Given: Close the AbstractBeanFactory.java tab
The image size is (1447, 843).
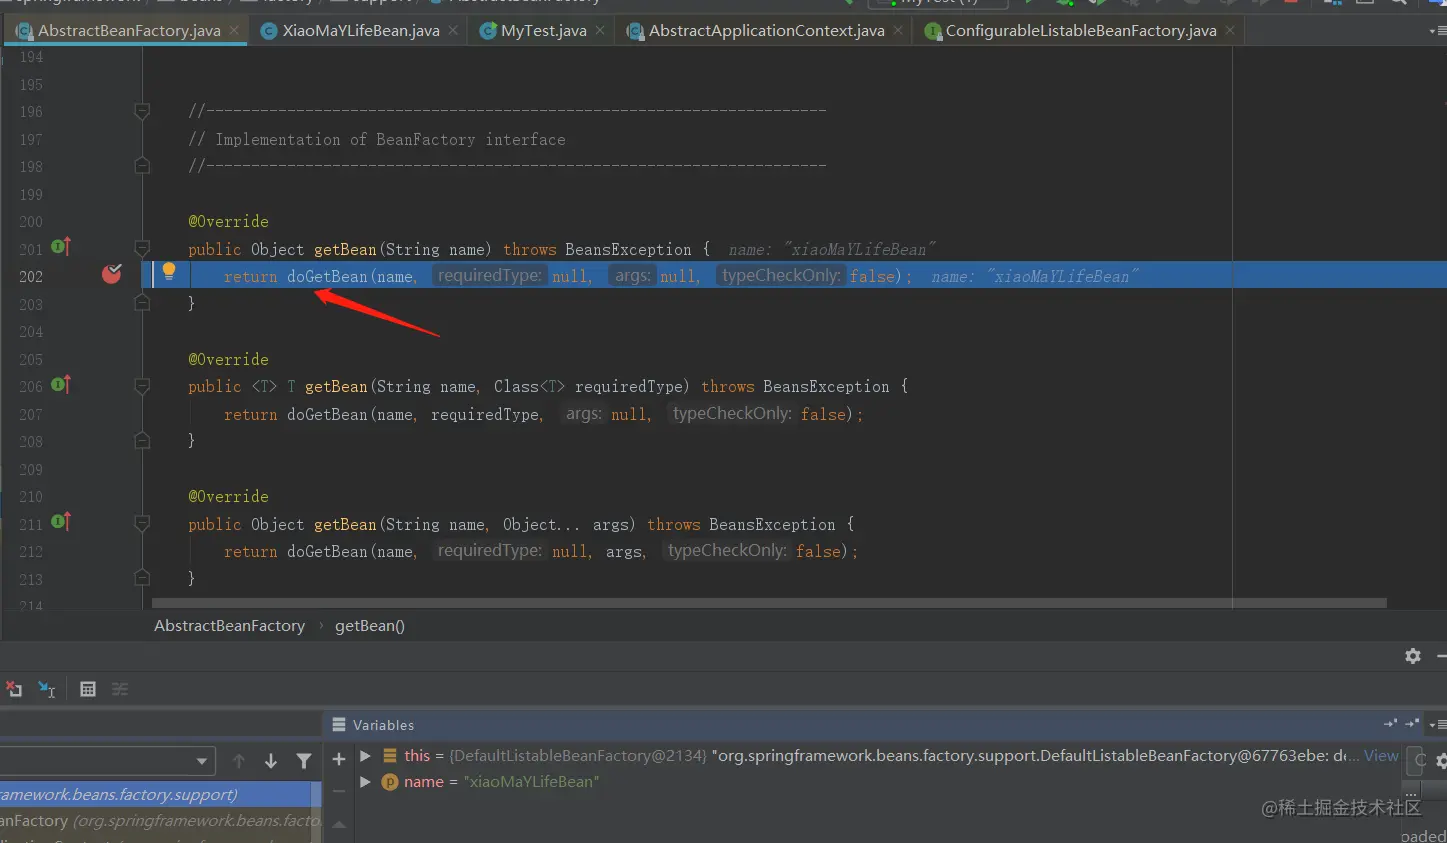Looking at the screenshot, I should [234, 31].
